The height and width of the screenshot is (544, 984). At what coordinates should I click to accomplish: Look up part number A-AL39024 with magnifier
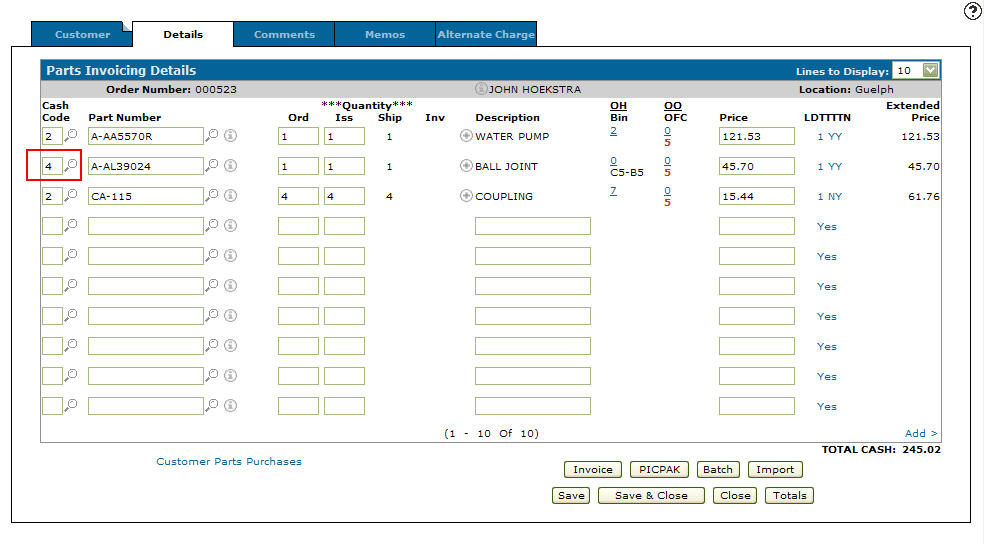pos(213,165)
